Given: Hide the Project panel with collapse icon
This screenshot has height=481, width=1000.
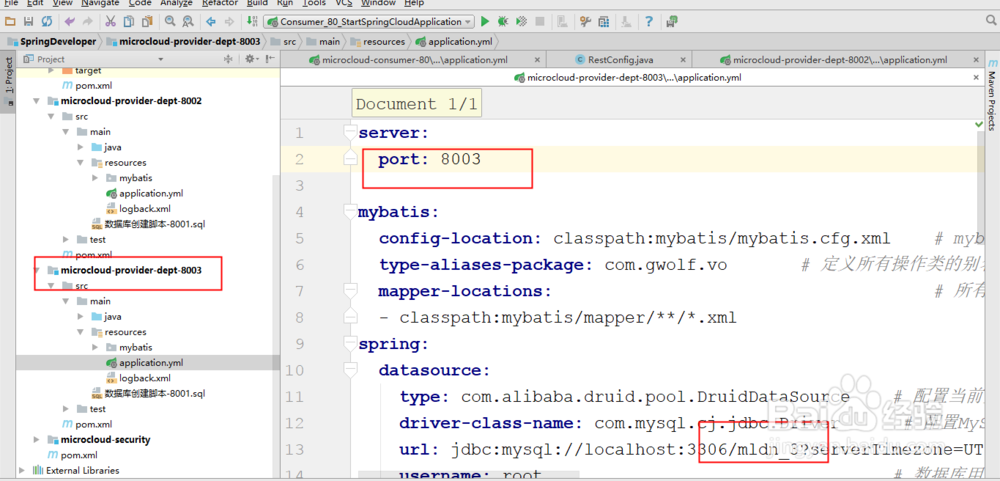Looking at the screenshot, I should click(x=270, y=59).
